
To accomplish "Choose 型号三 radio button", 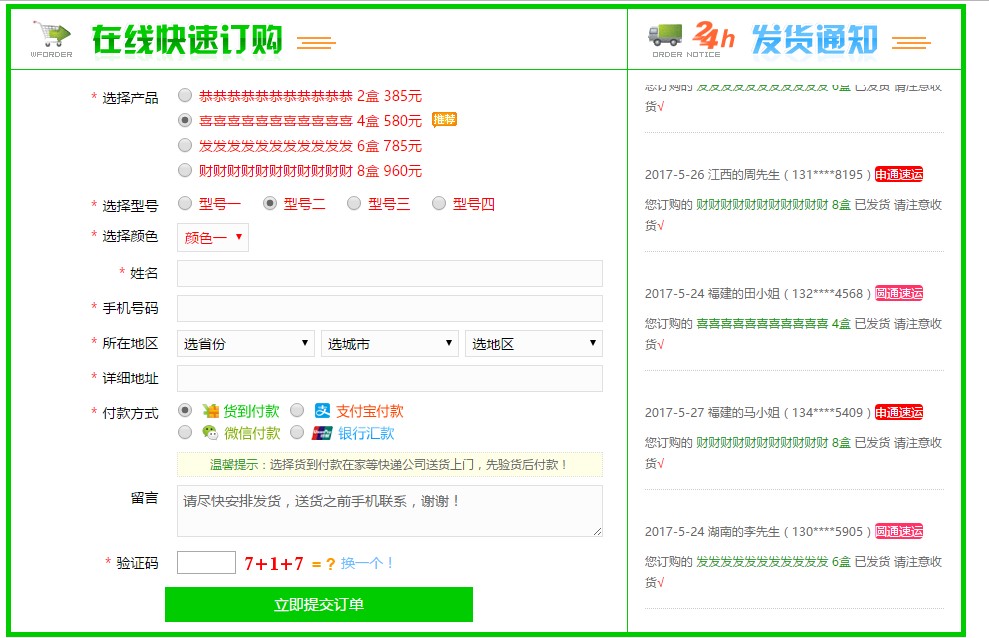I will pyautogui.click(x=354, y=203).
